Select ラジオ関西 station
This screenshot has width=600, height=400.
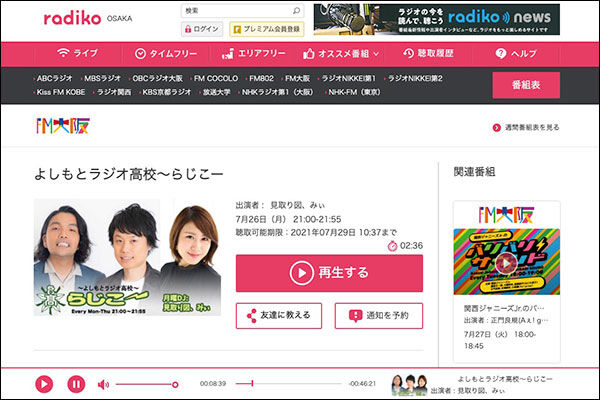[113, 92]
